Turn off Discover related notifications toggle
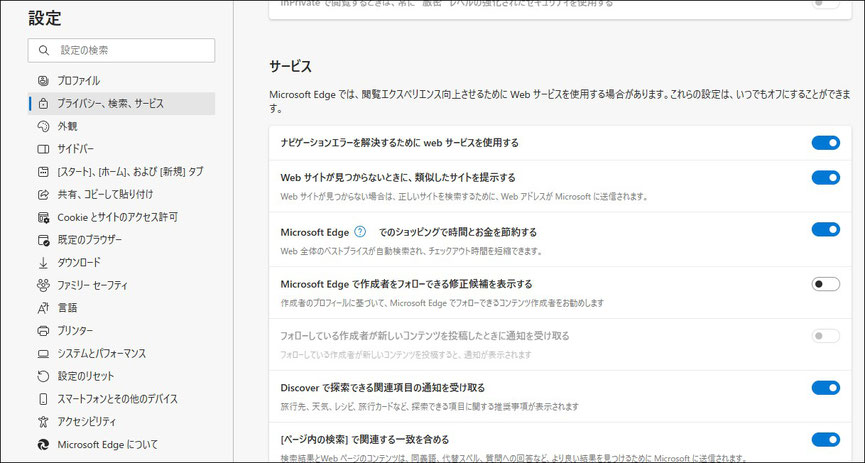Screen dimensions: 865x463 coord(825,387)
